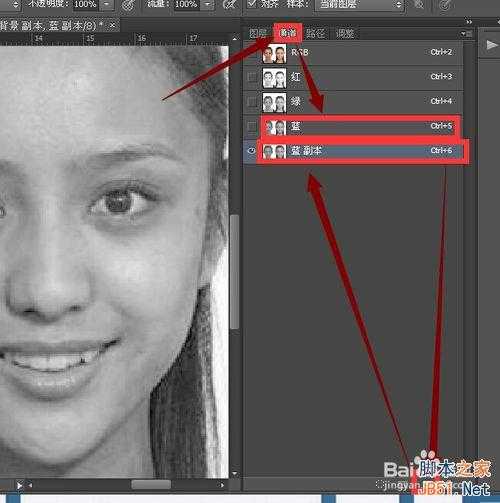Open the Actions play icon in right dock

coord(491,45)
